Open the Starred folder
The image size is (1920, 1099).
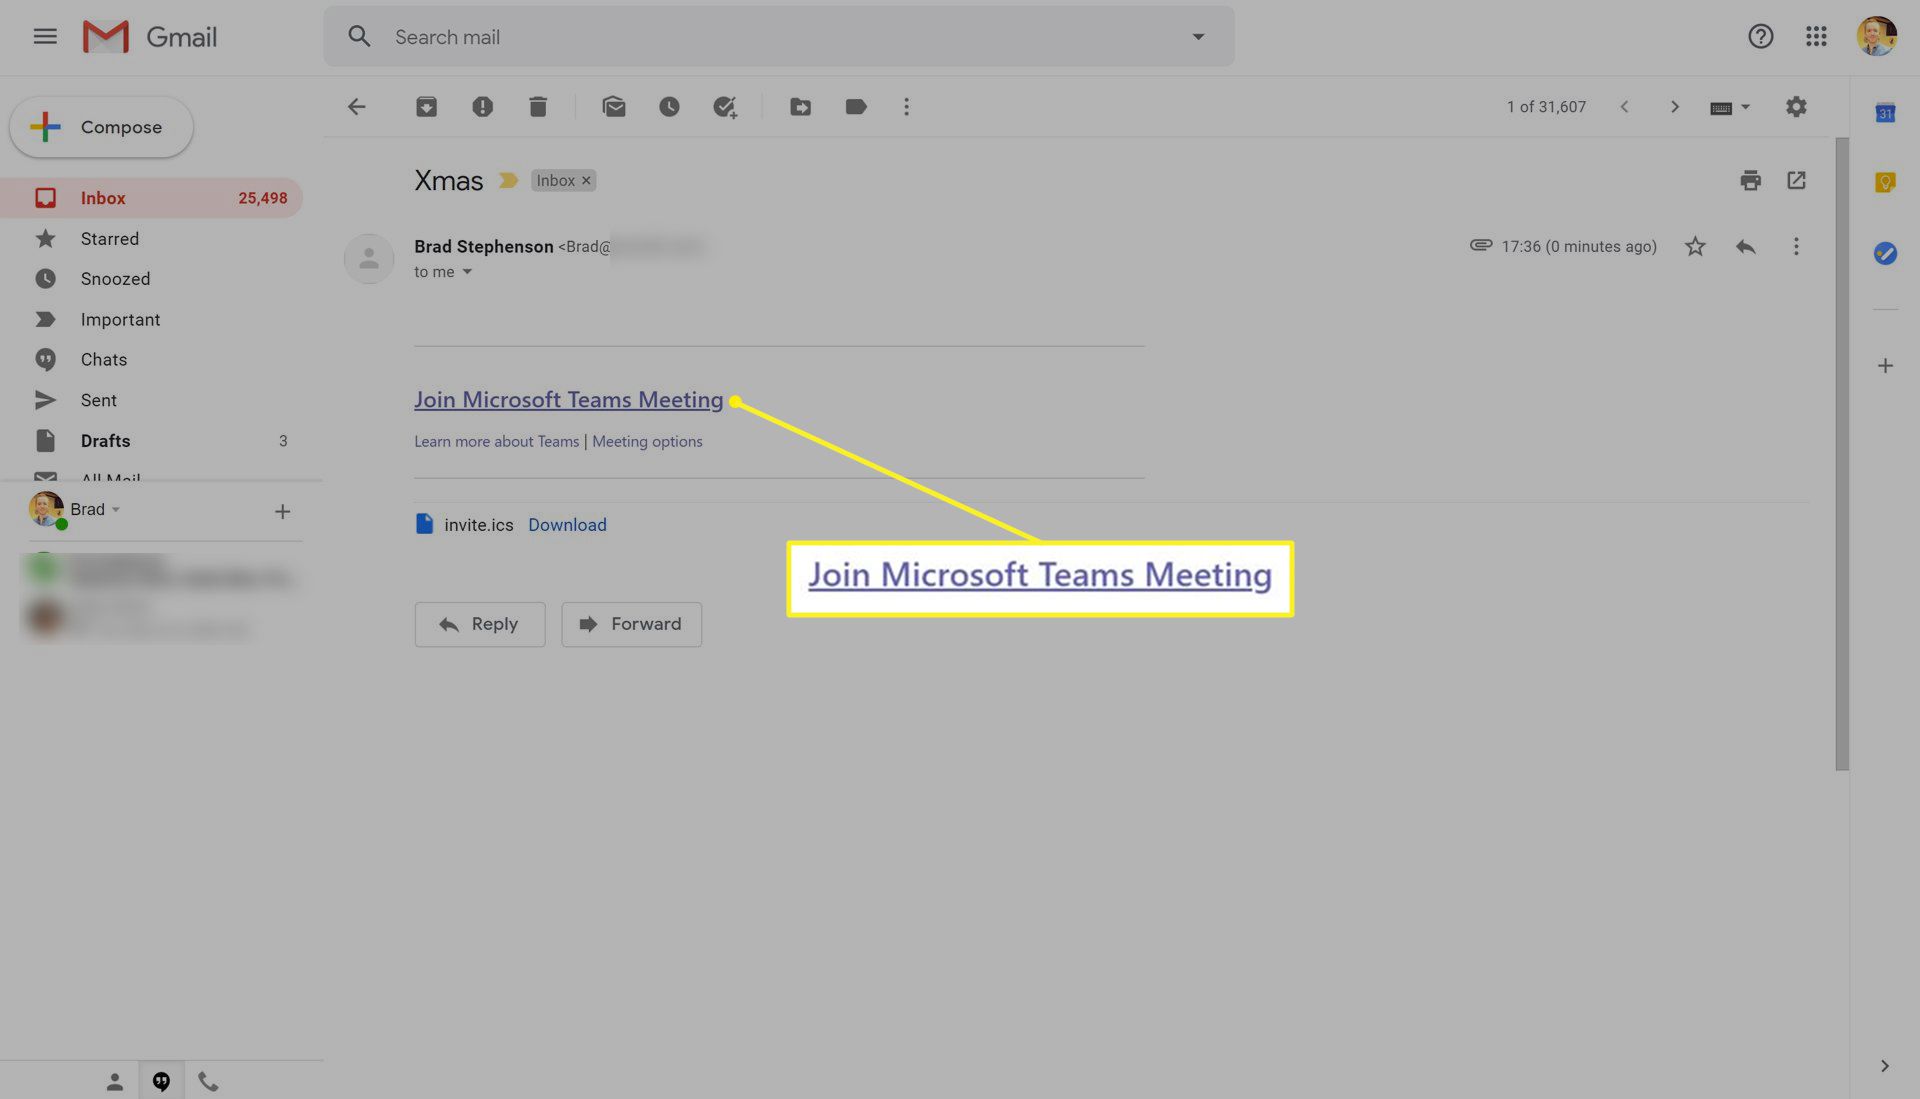coord(152,239)
